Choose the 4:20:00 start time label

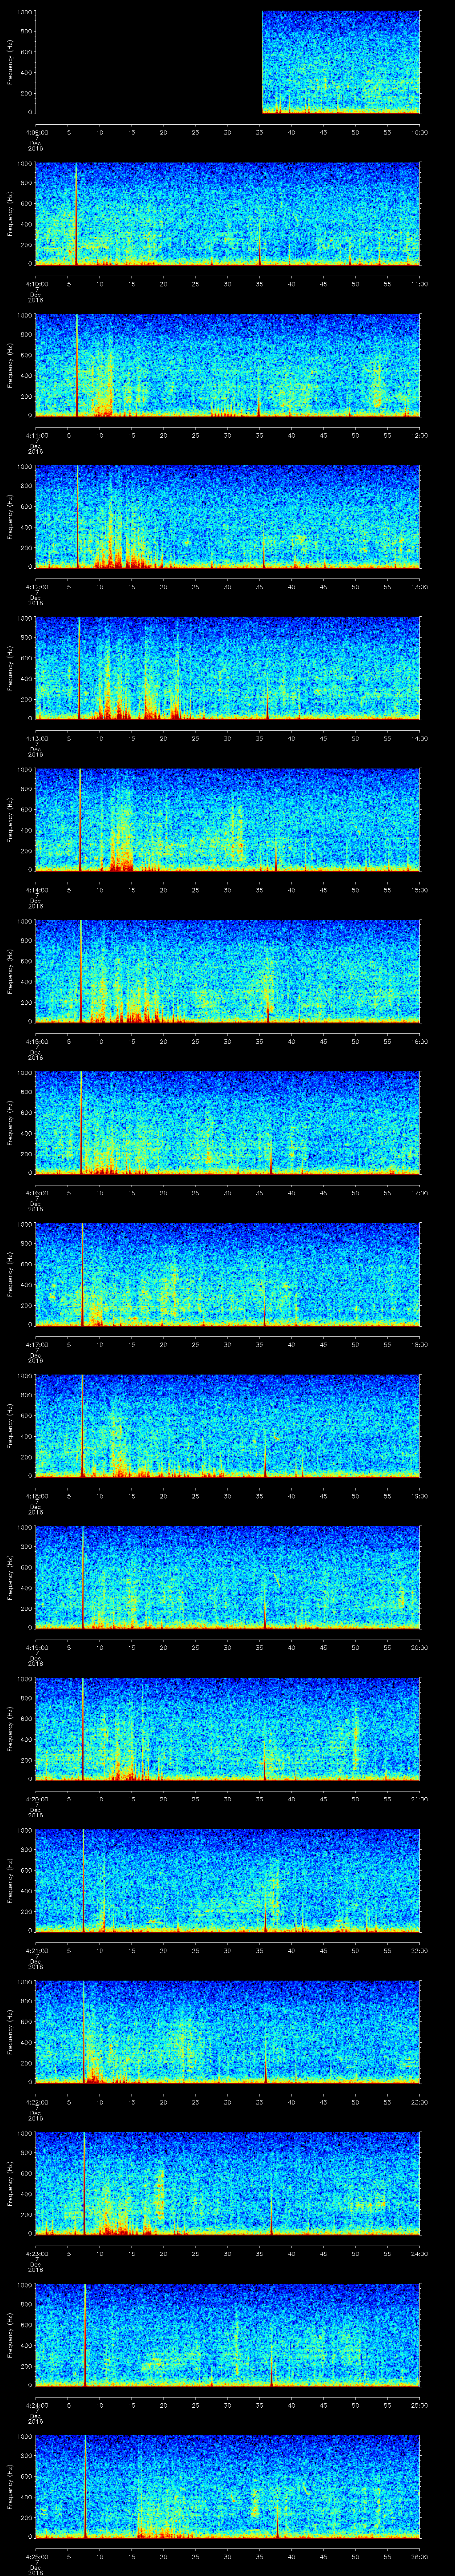[36, 1799]
